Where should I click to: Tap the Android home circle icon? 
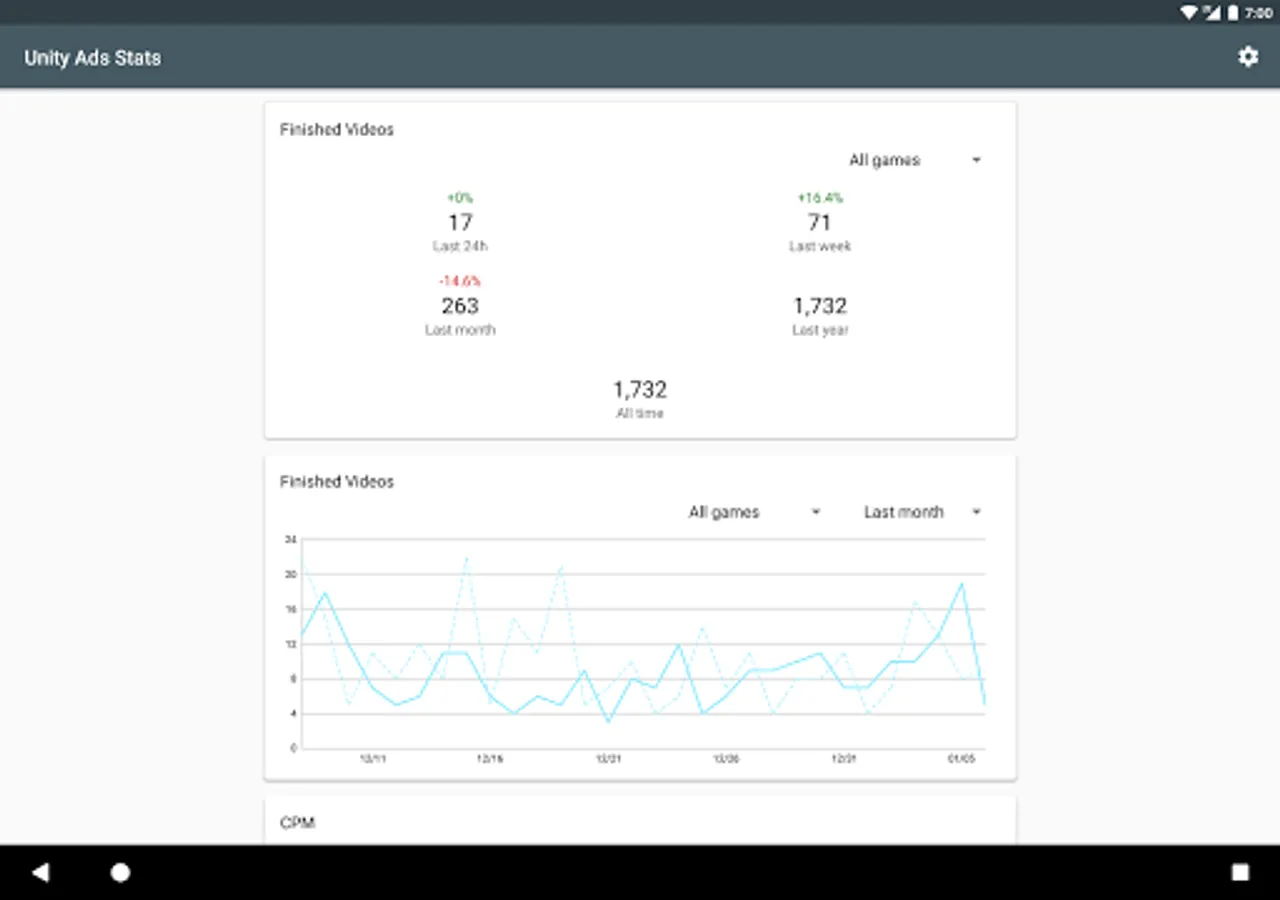pyautogui.click(x=120, y=872)
